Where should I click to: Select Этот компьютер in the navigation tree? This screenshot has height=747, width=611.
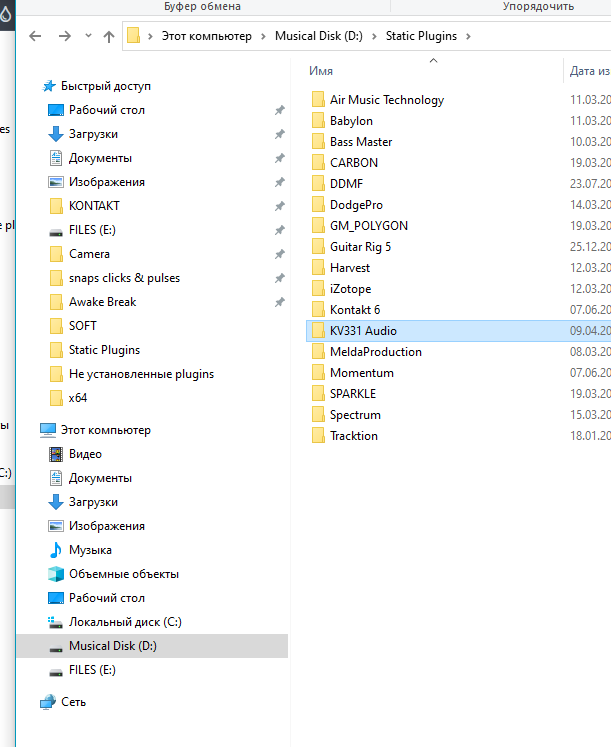click(106, 430)
